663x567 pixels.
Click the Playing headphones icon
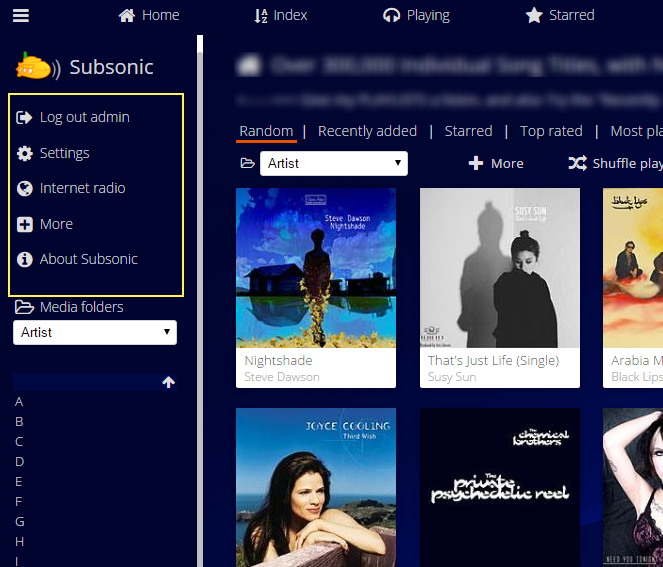click(392, 15)
